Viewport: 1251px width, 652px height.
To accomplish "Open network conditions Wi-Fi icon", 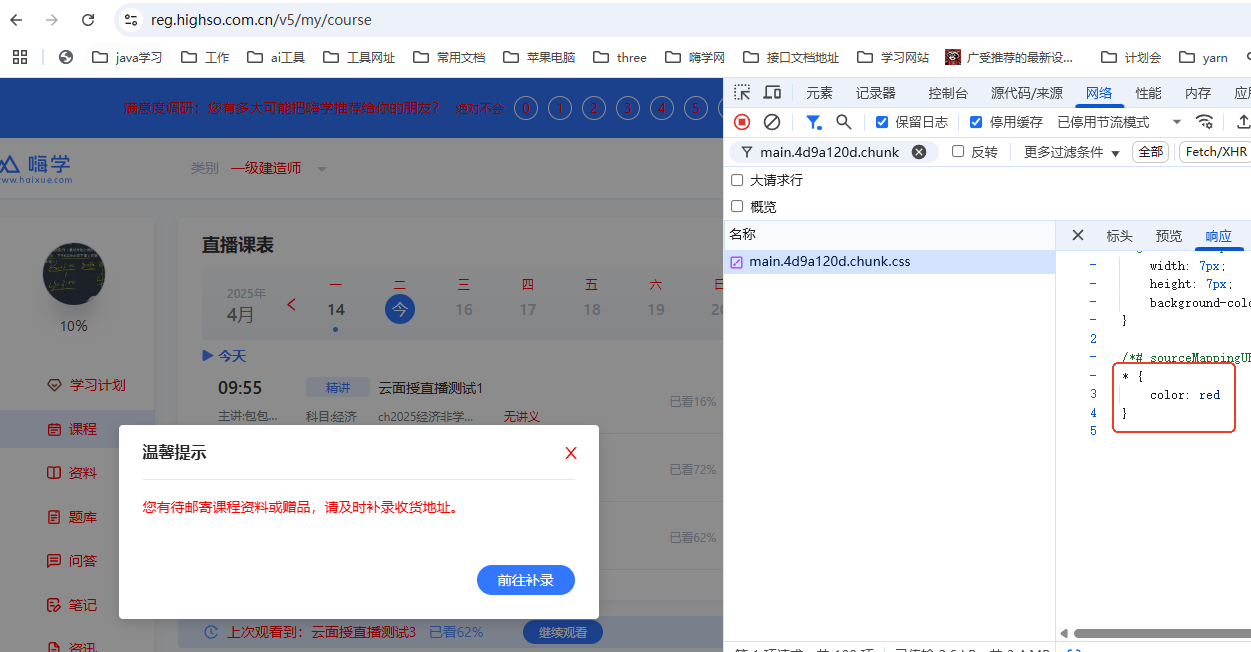I will coord(1205,122).
